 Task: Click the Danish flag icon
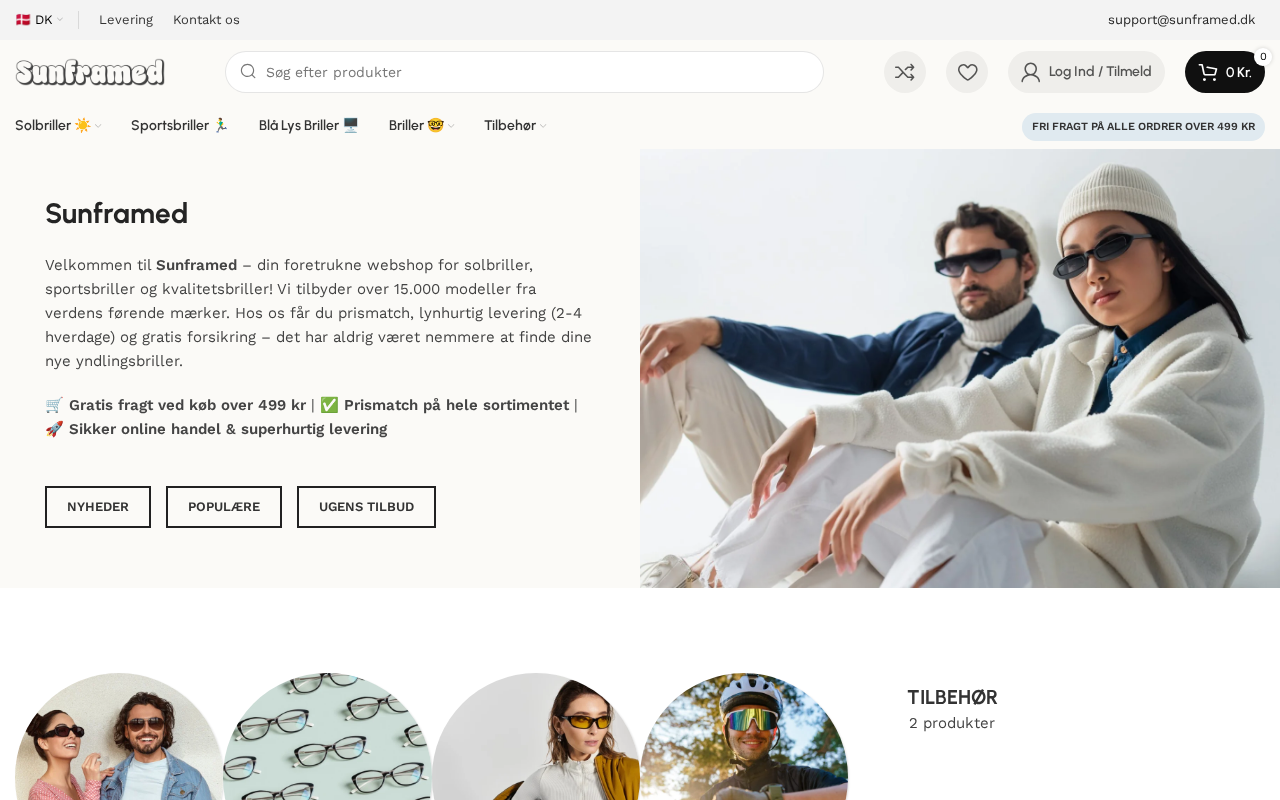pyautogui.click(x=23, y=19)
